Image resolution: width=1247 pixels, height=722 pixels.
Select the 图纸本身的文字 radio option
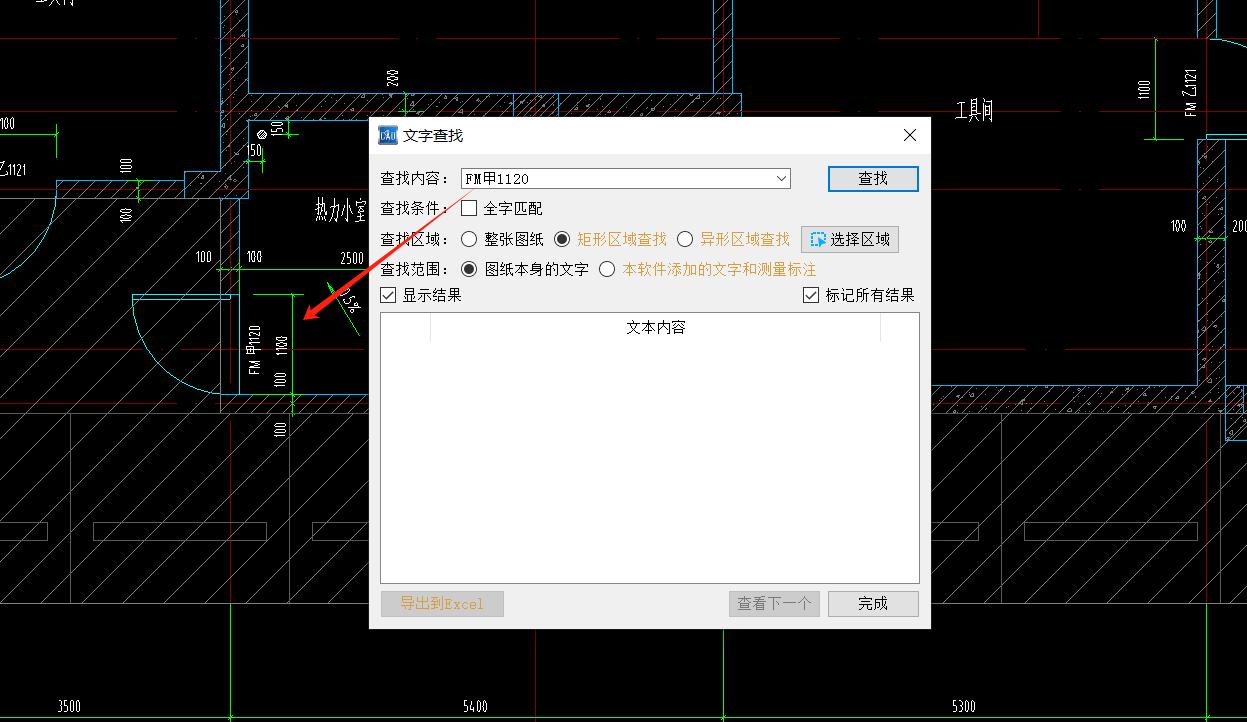click(x=469, y=269)
